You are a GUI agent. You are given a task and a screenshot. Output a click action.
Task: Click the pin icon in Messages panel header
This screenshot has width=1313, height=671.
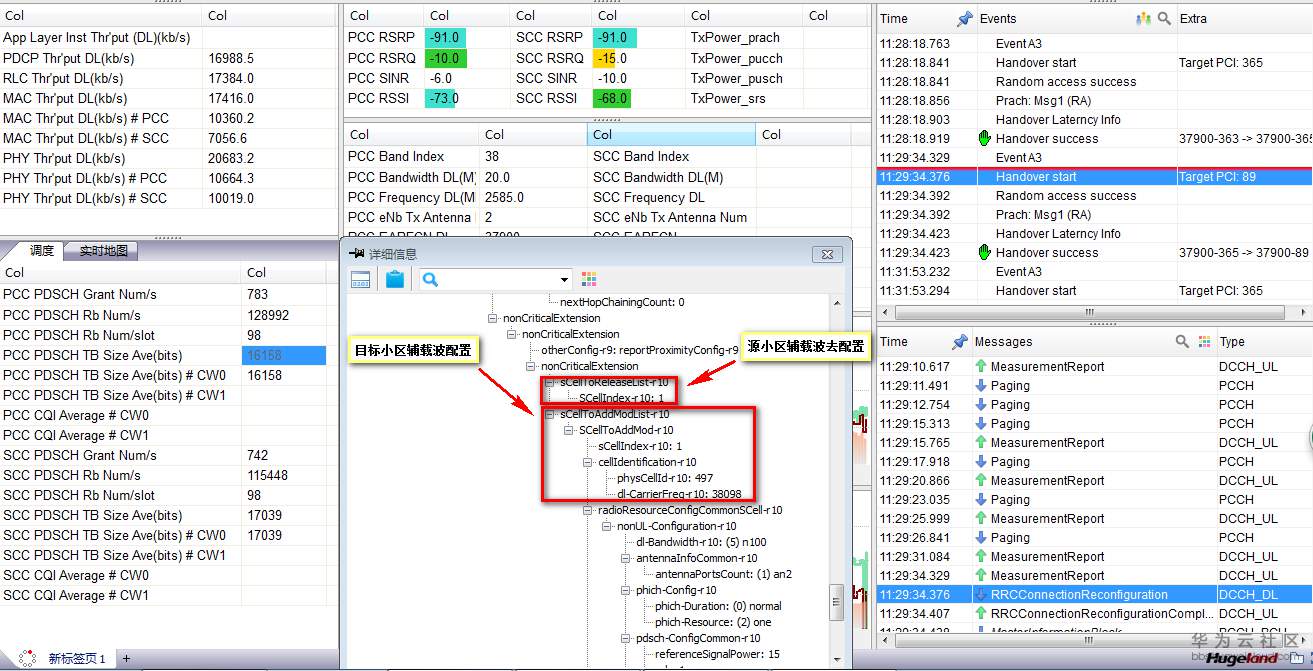pyautogui.click(x=961, y=341)
